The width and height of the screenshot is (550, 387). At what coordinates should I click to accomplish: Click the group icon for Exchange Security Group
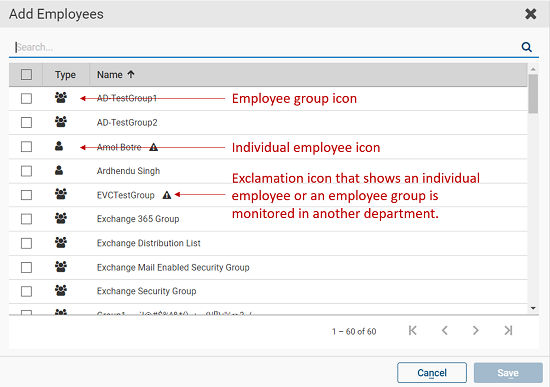click(61, 291)
